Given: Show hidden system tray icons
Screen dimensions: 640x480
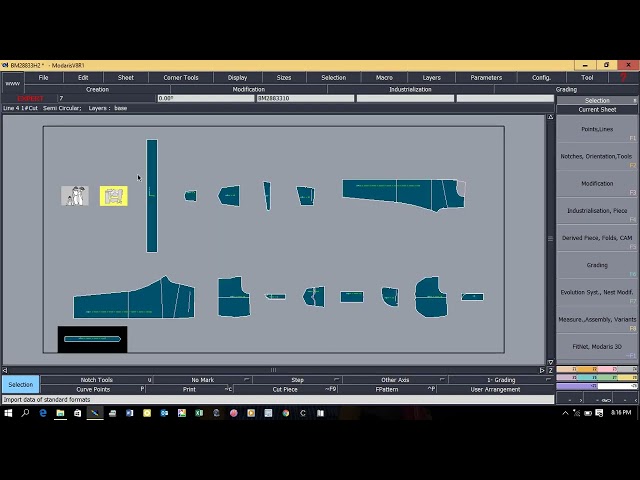Looking at the screenshot, I should (565, 413).
